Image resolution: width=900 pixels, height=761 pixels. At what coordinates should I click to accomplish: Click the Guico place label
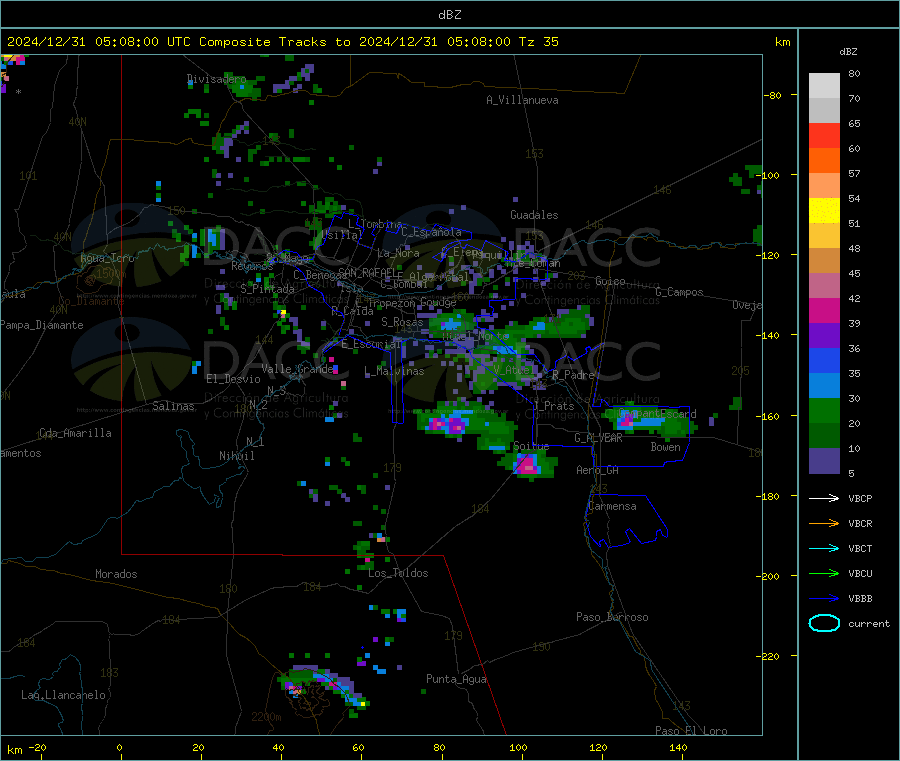[x=610, y=281]
